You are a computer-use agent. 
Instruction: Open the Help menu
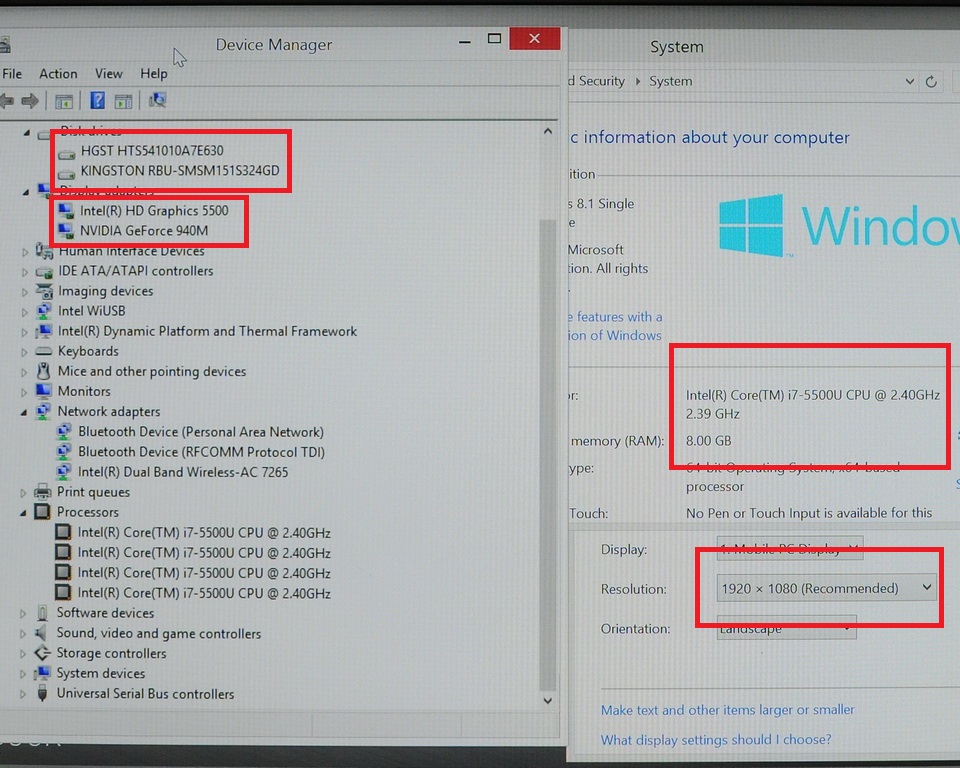pyautogui.click(x=154, y=73)
